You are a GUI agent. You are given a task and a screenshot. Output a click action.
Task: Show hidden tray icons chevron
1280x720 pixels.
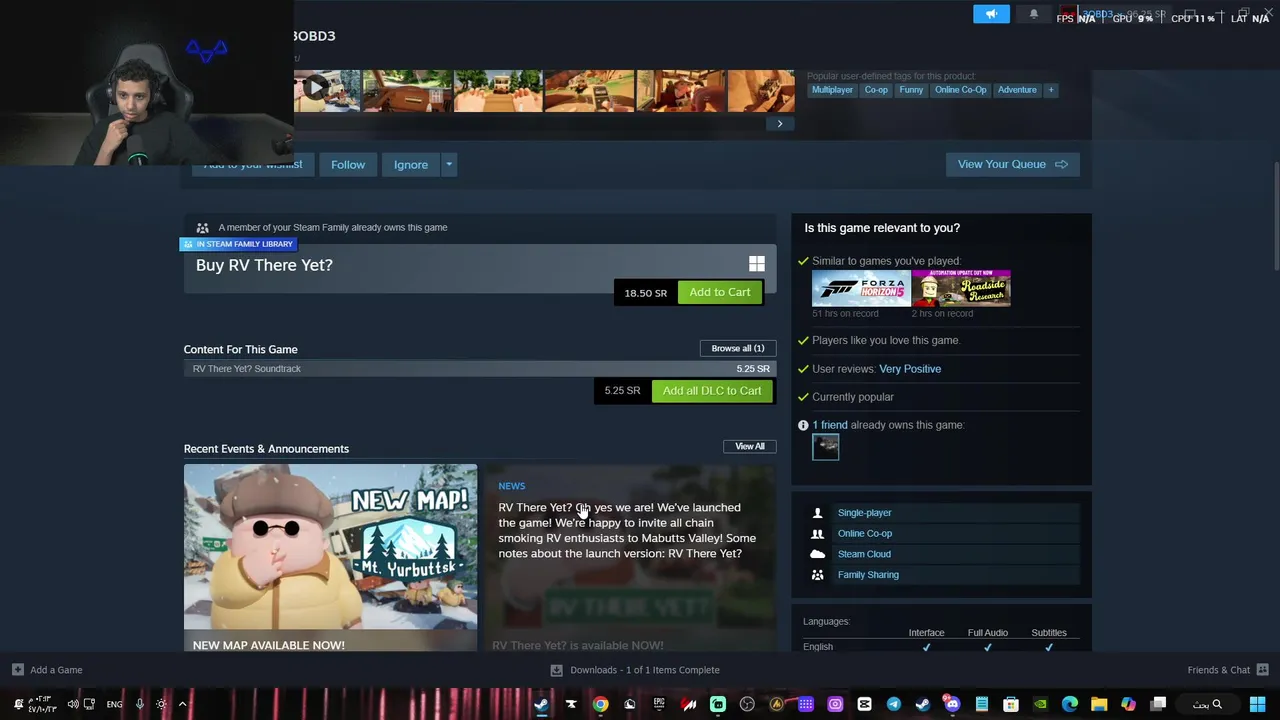tap(182, 704)
